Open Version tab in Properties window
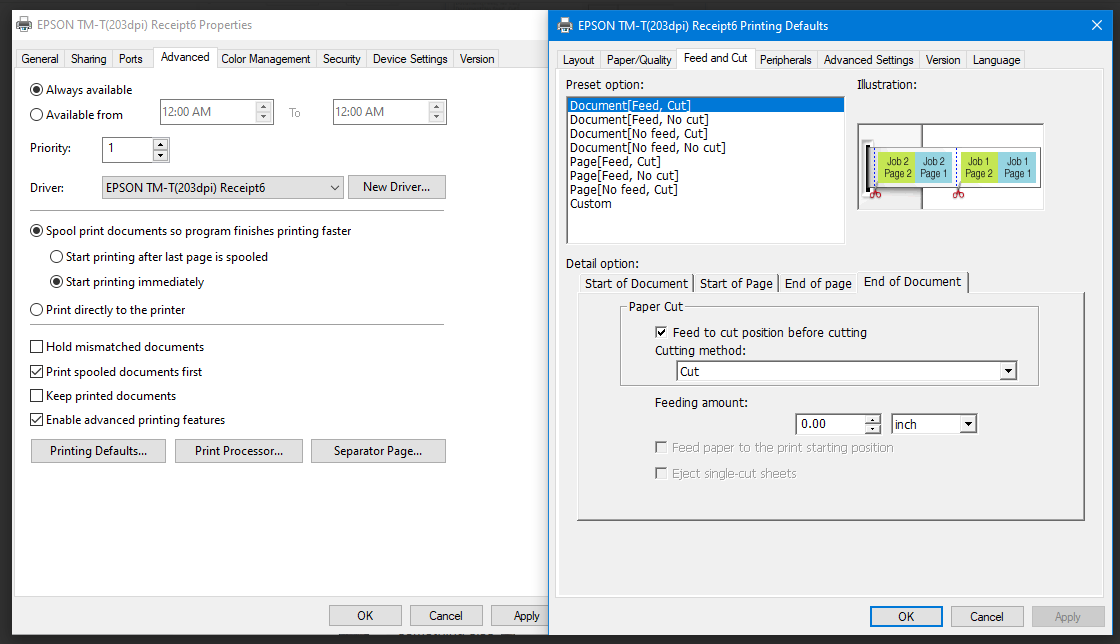Screen dimensions: 1120x644 click(x=477, y=59)
